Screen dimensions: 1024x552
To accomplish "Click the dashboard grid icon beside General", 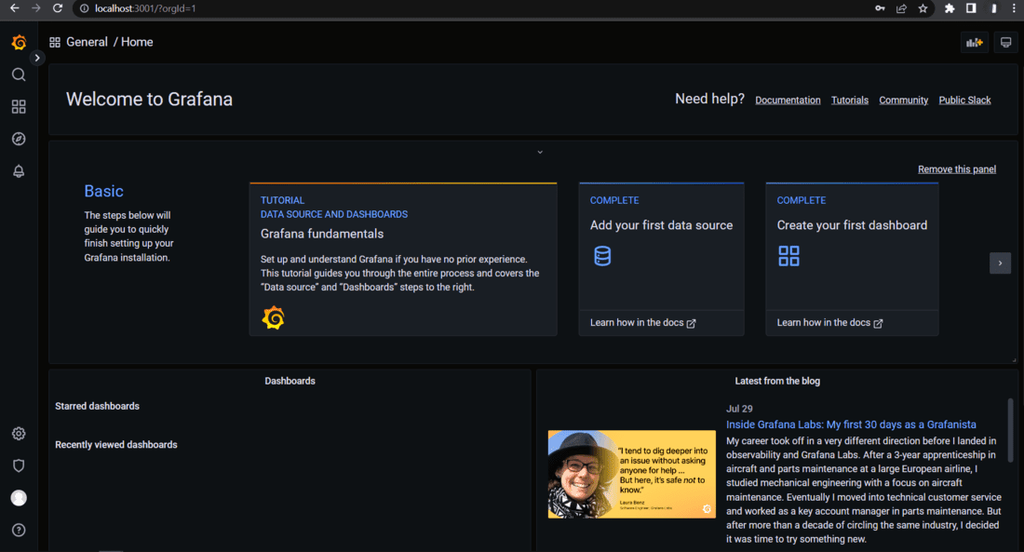I will pos(55,42).
